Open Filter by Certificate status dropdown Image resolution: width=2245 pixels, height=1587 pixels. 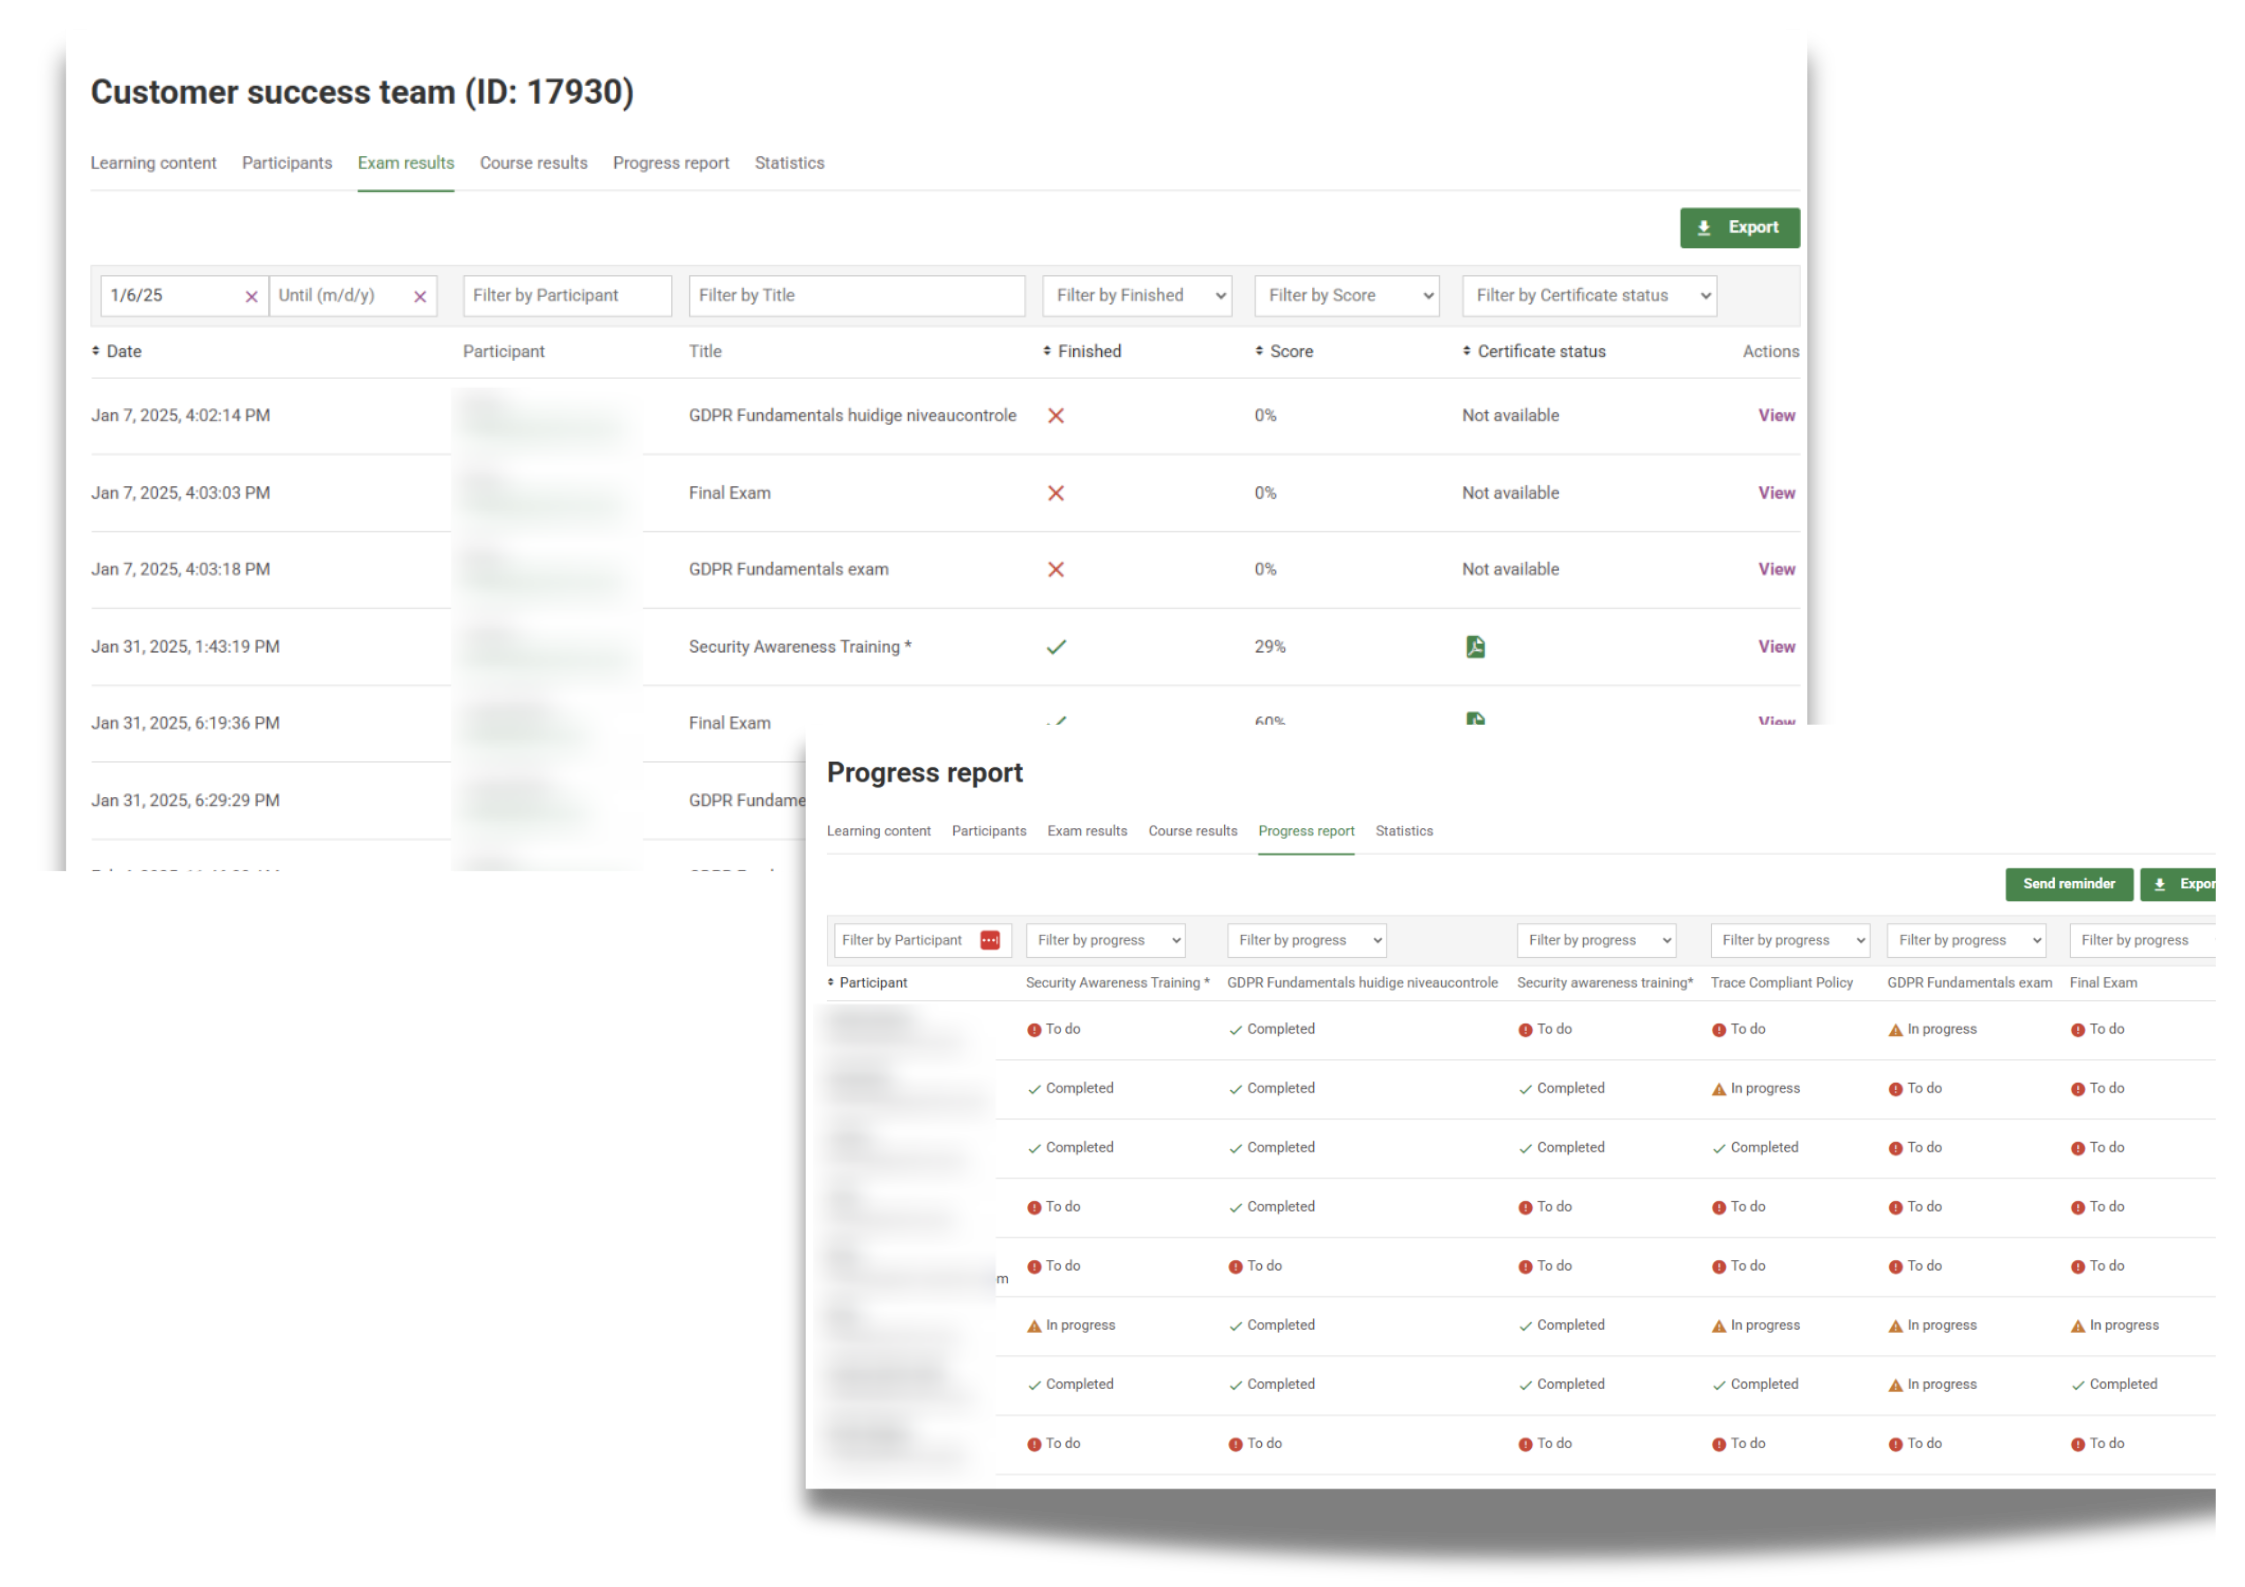click(x=1589, y=296)
